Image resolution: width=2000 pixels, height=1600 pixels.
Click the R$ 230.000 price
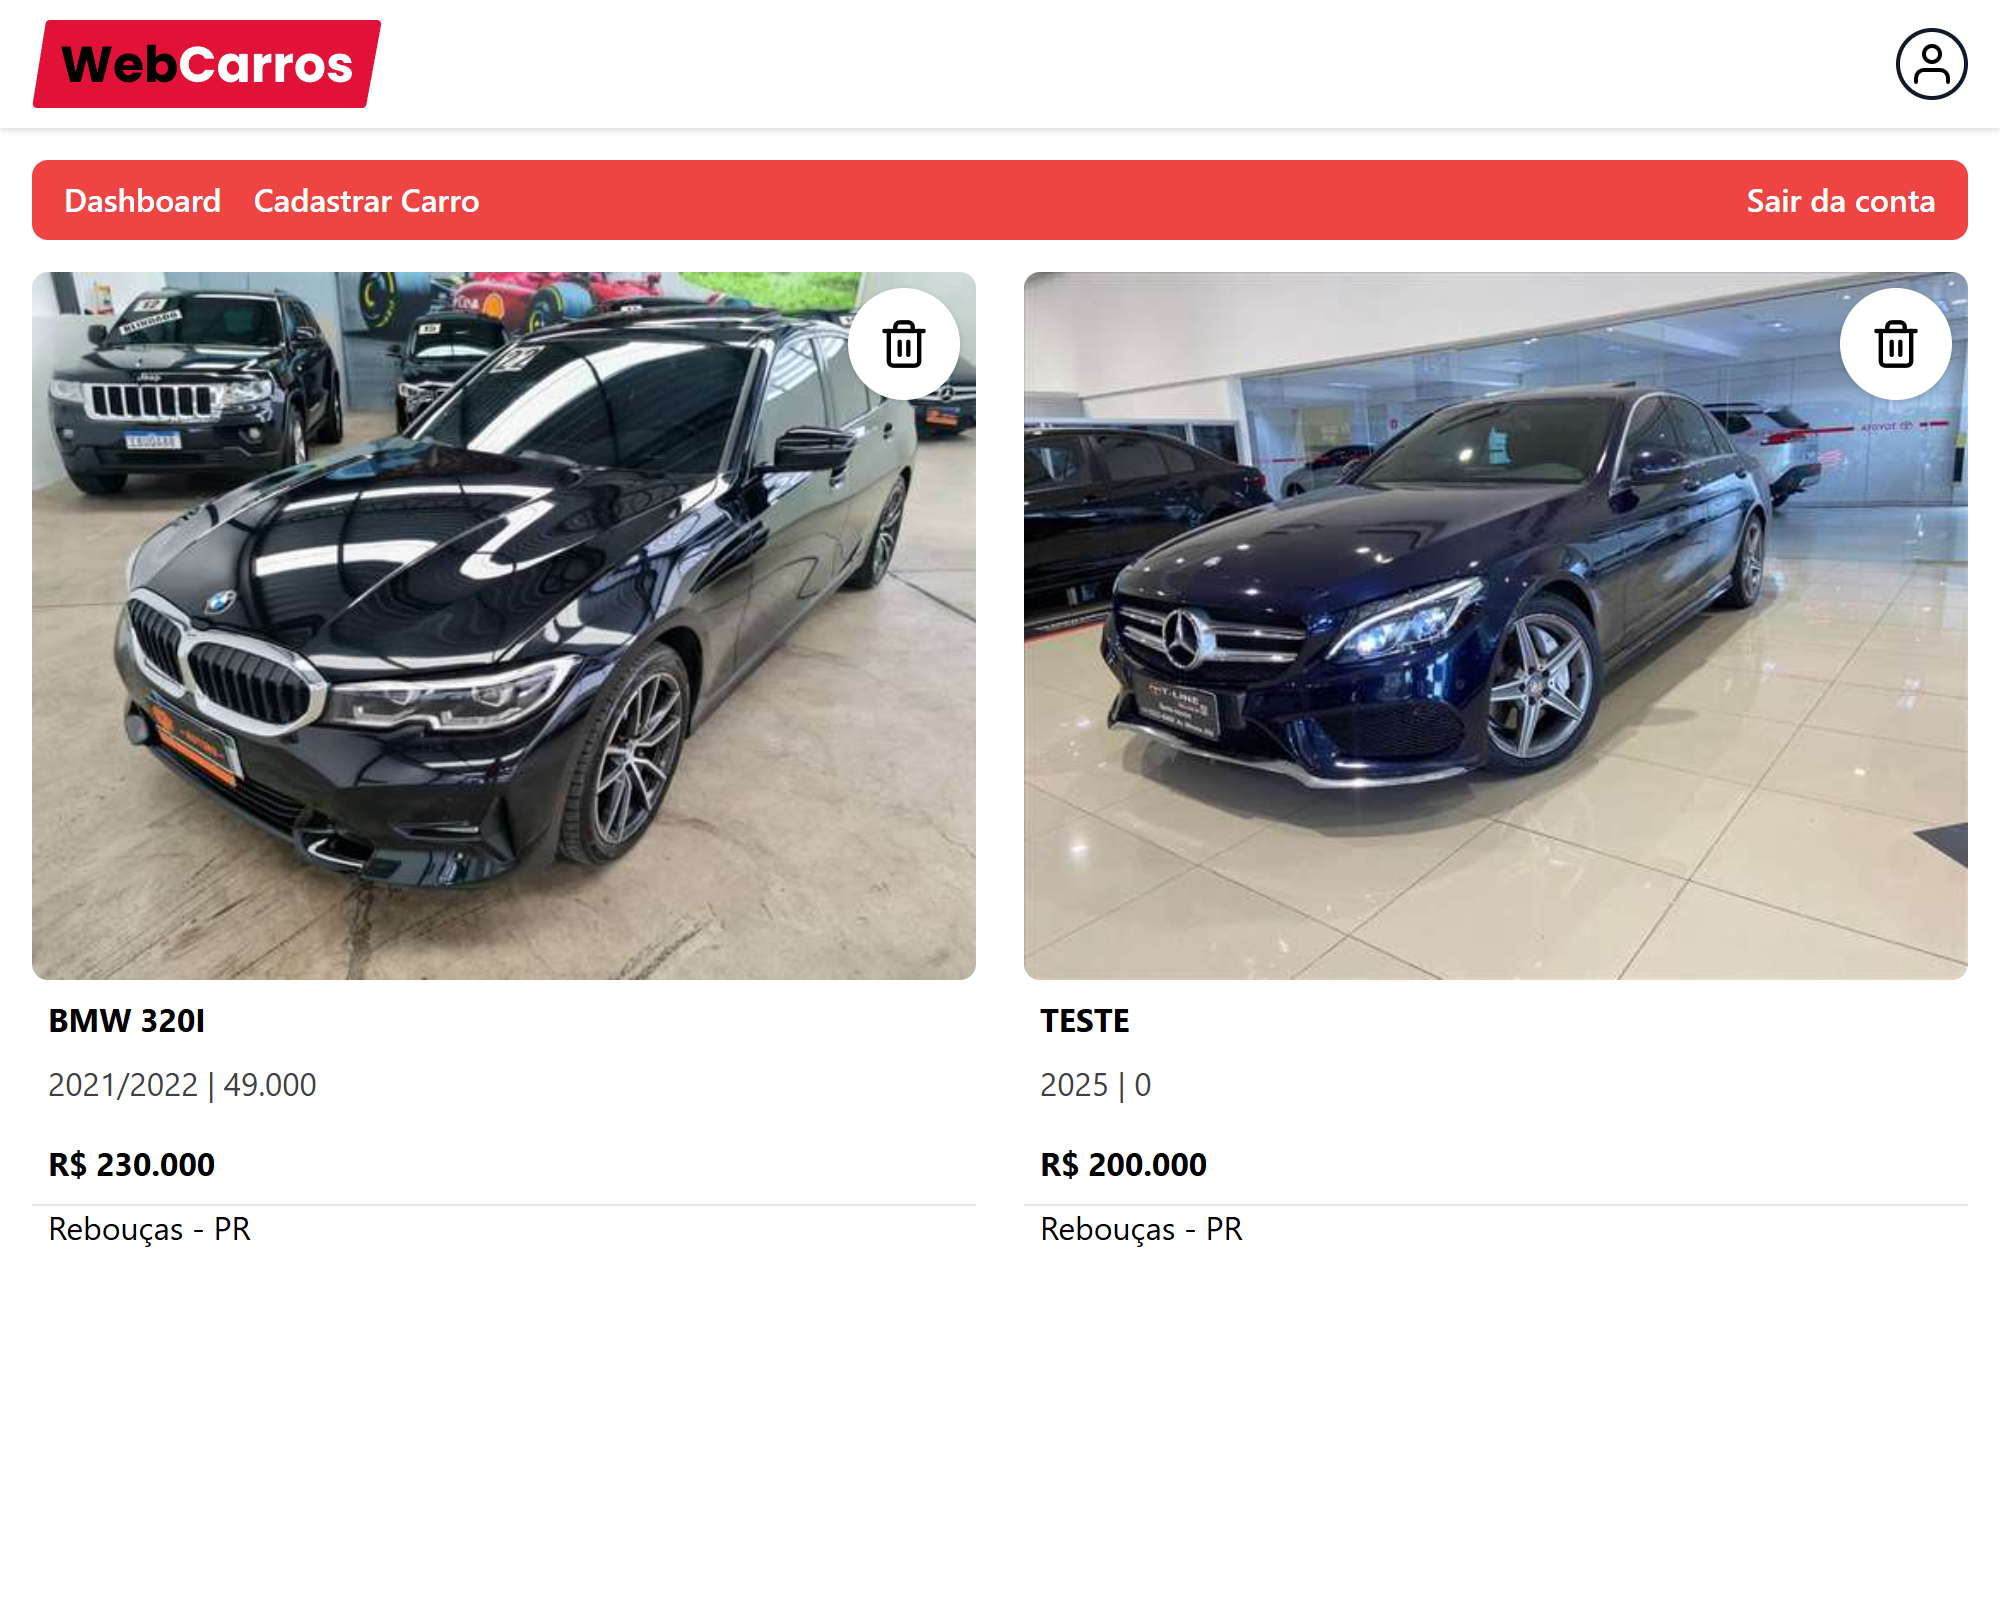132,1165
